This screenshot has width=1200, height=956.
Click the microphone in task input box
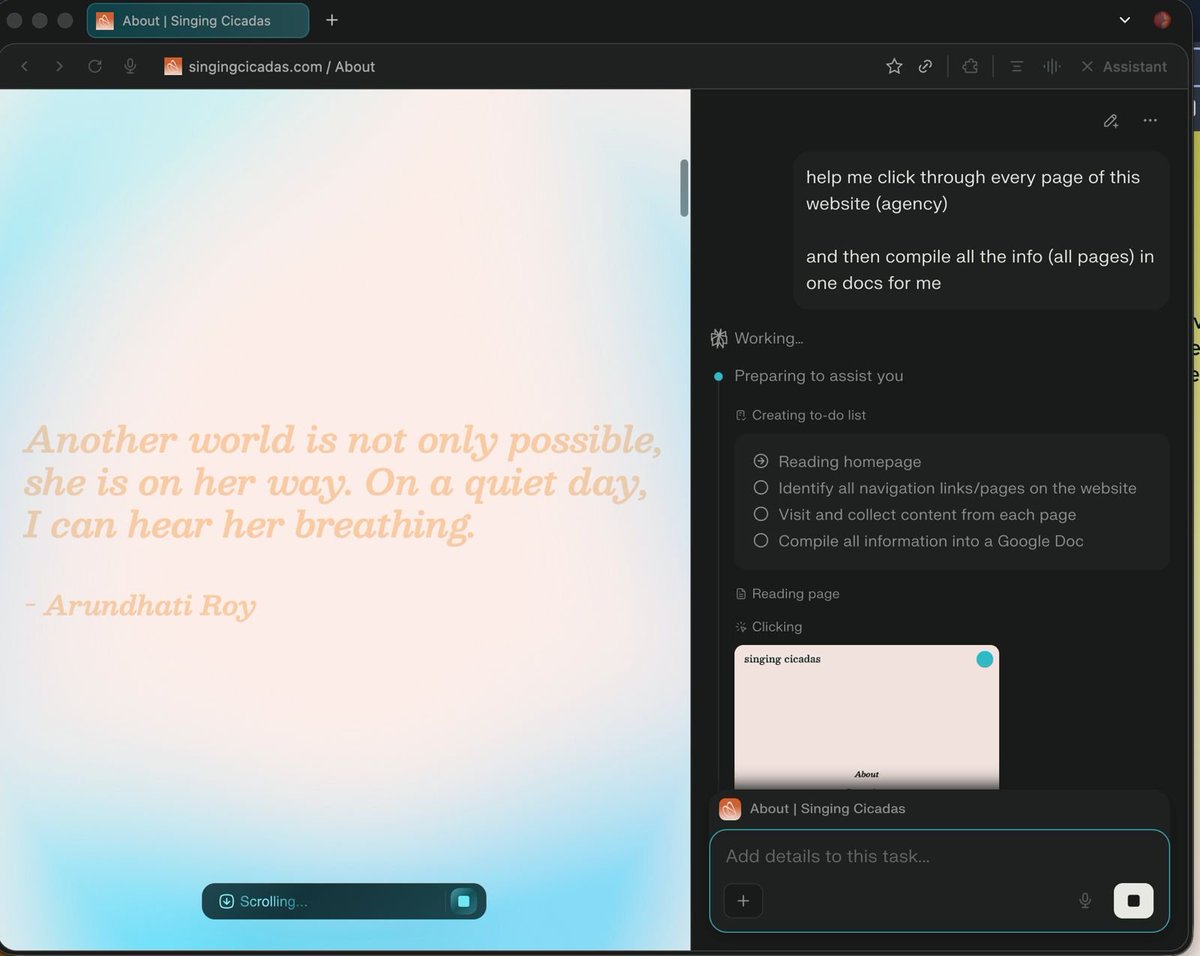1085,901
